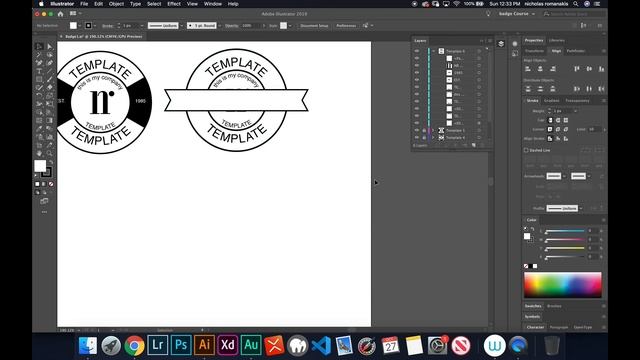Viewport: 640px width, 360px height.
Task: Open Edit Toolbar three-dots button
Action: click(x=44, y=212)
